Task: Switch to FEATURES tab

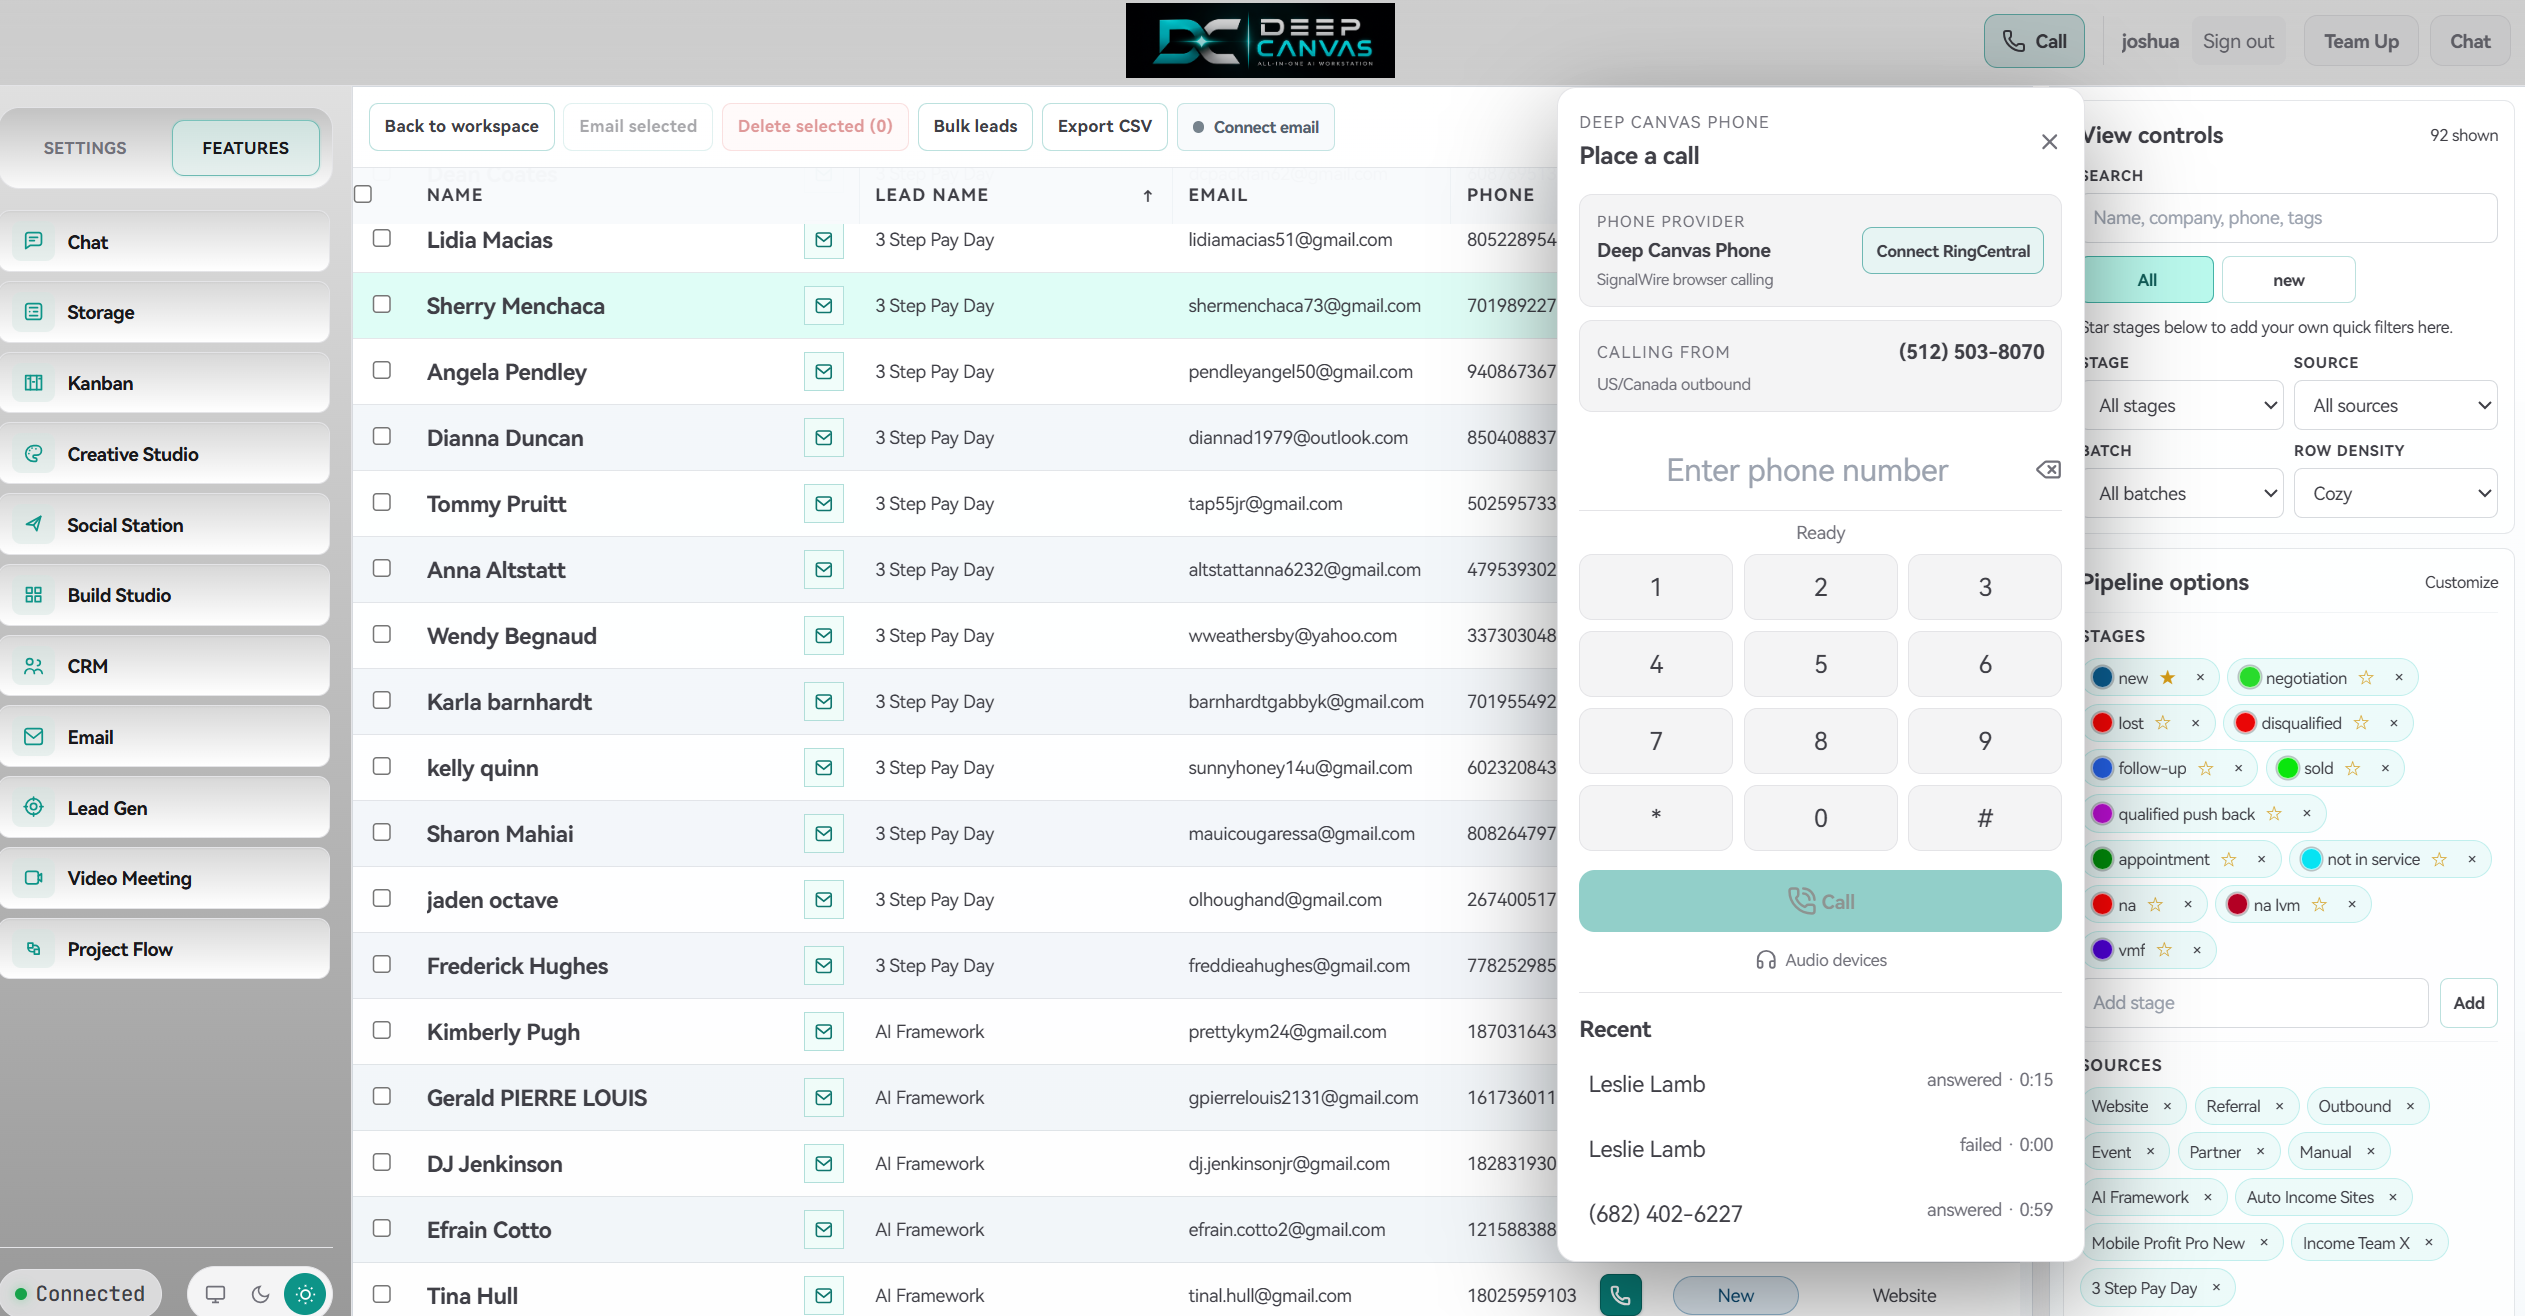Action: [246, 148]
